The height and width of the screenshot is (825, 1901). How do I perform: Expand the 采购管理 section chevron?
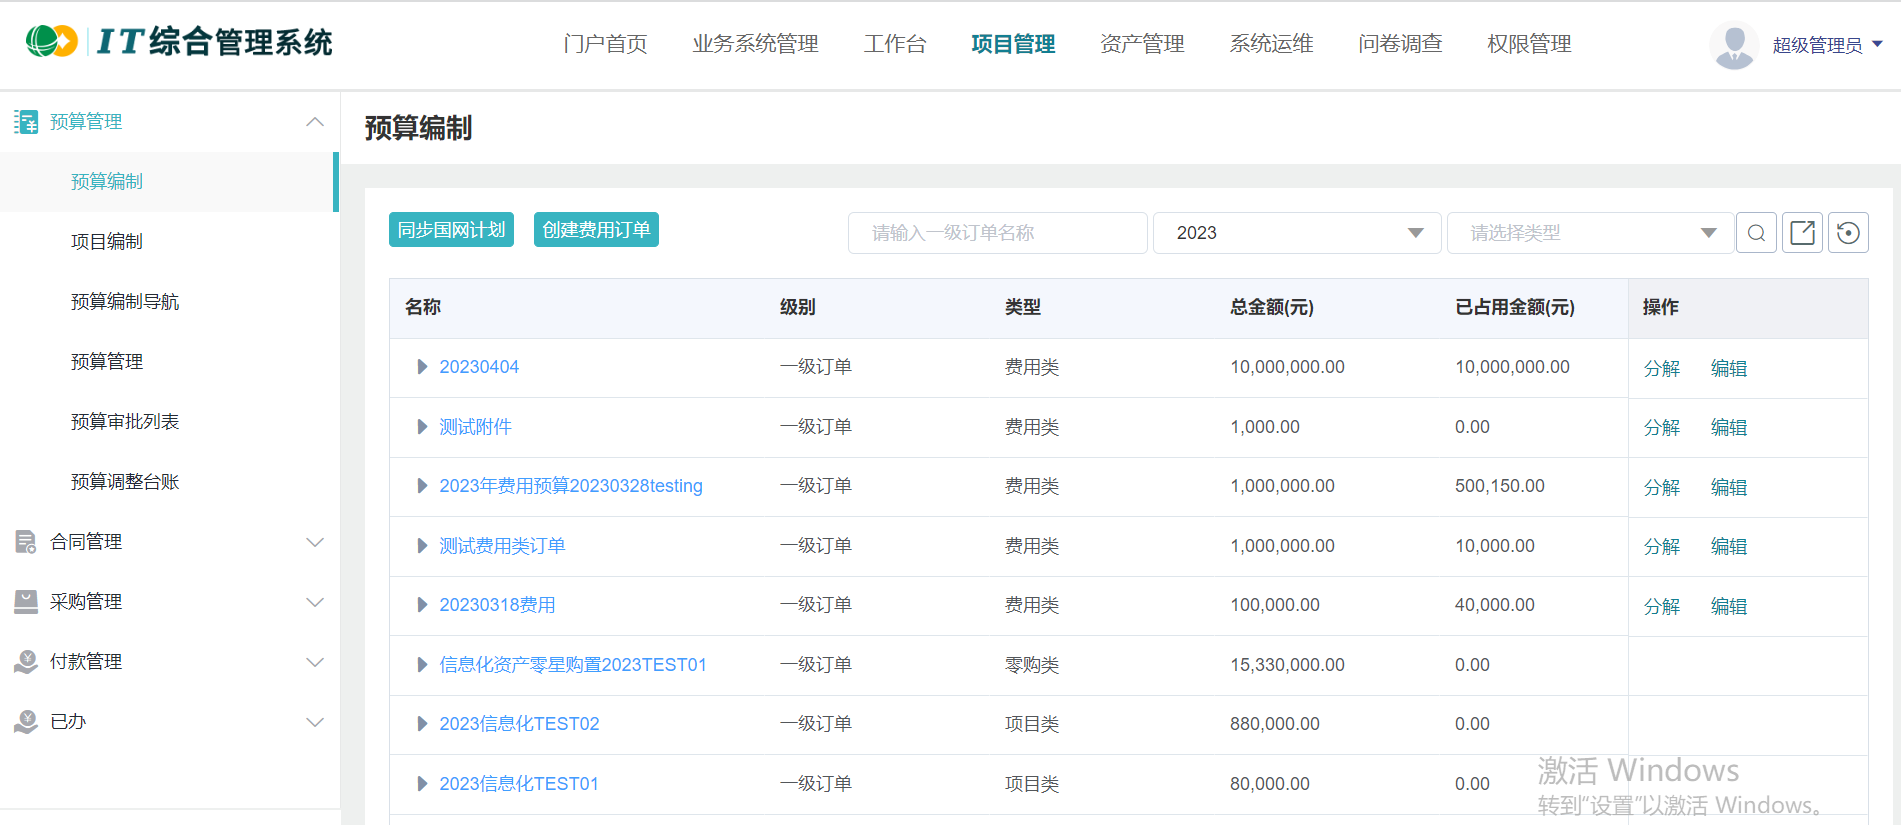click(315, 602)
